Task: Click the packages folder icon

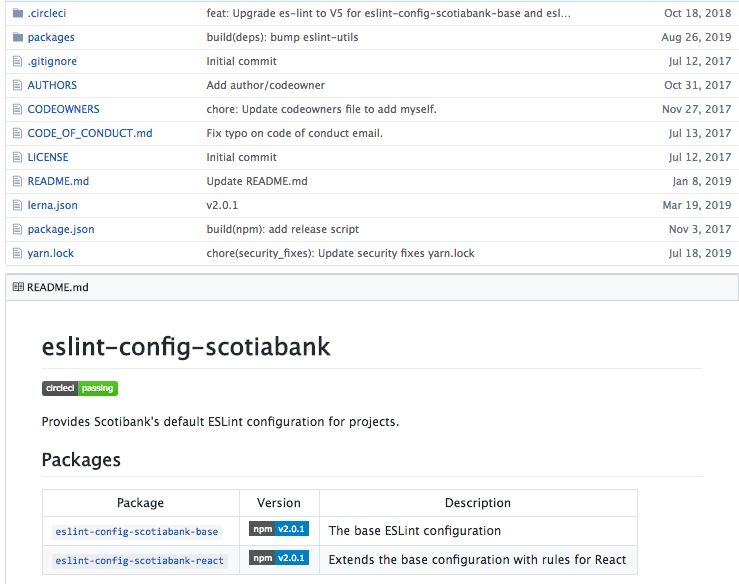Action: tap(18, 37)
